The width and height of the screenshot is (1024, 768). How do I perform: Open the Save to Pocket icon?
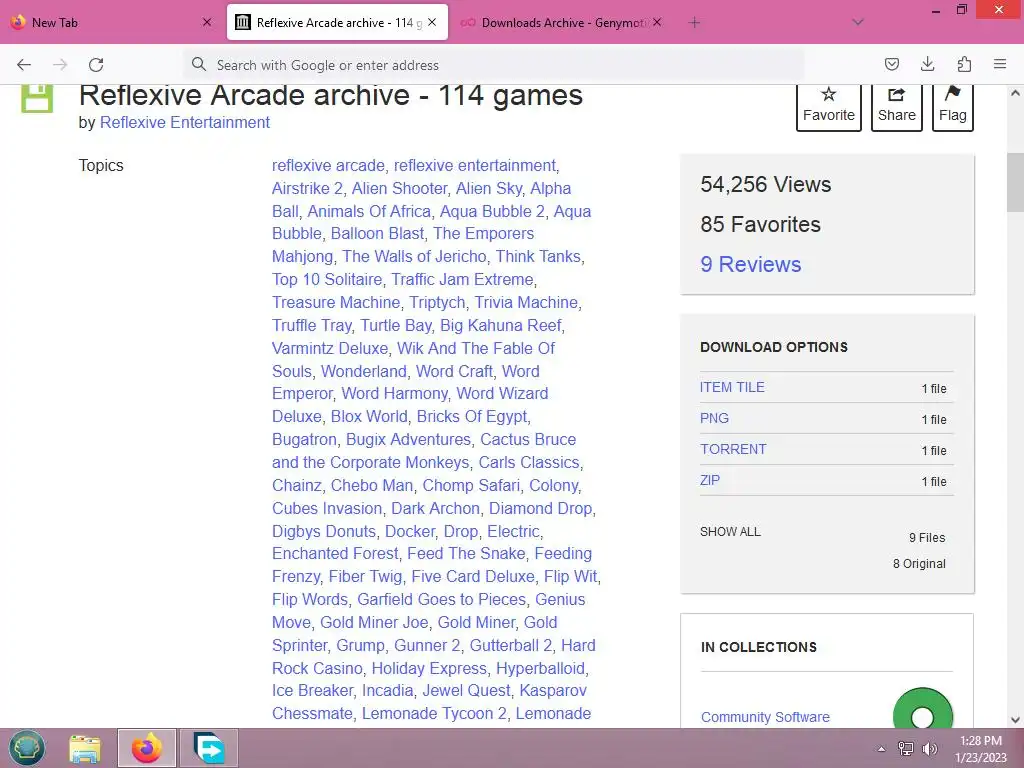891,64
